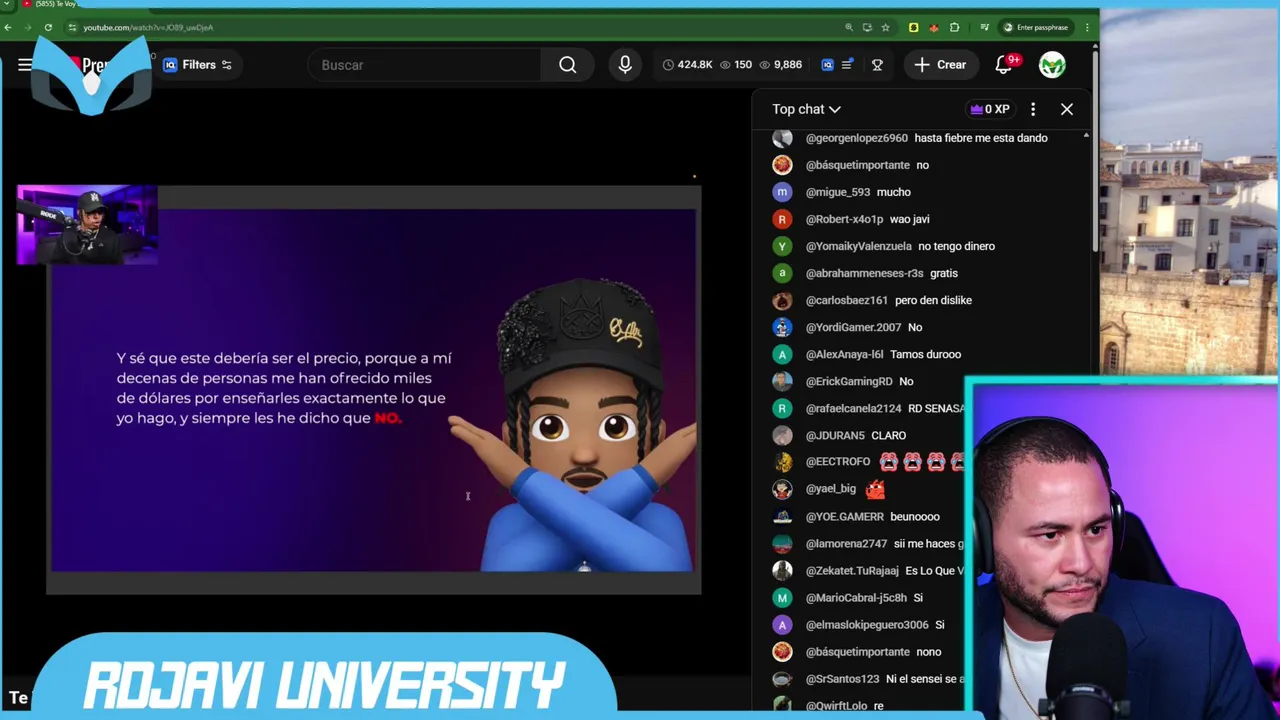Click the avatar of @yael_big
This screenshot has height=720, width=1280.
[782, 489]
